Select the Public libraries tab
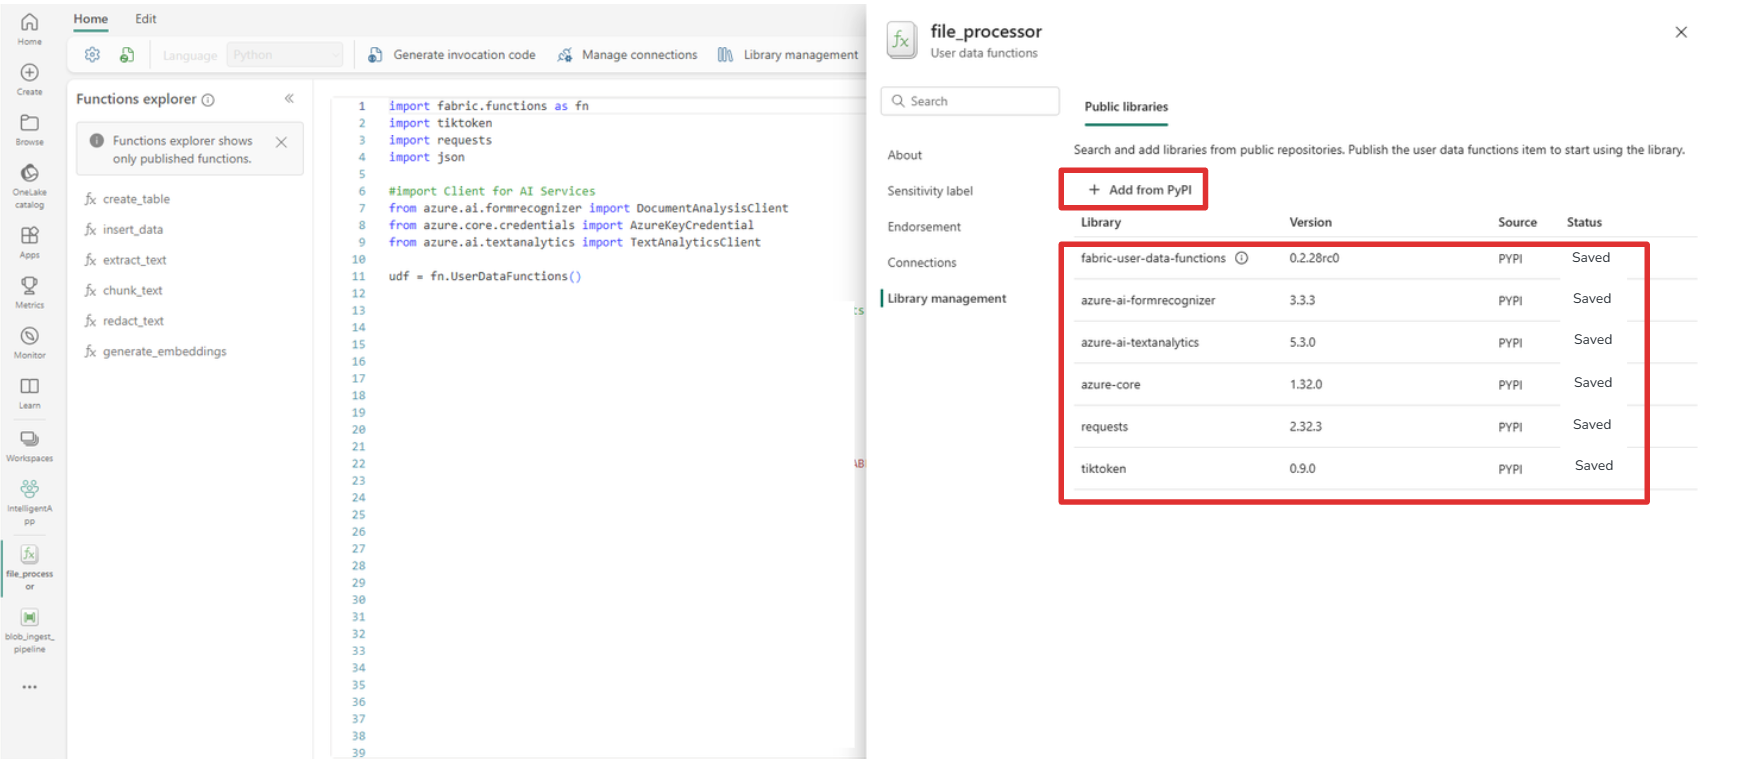The image size is (1755, 759). click(x=1126, y=107)
